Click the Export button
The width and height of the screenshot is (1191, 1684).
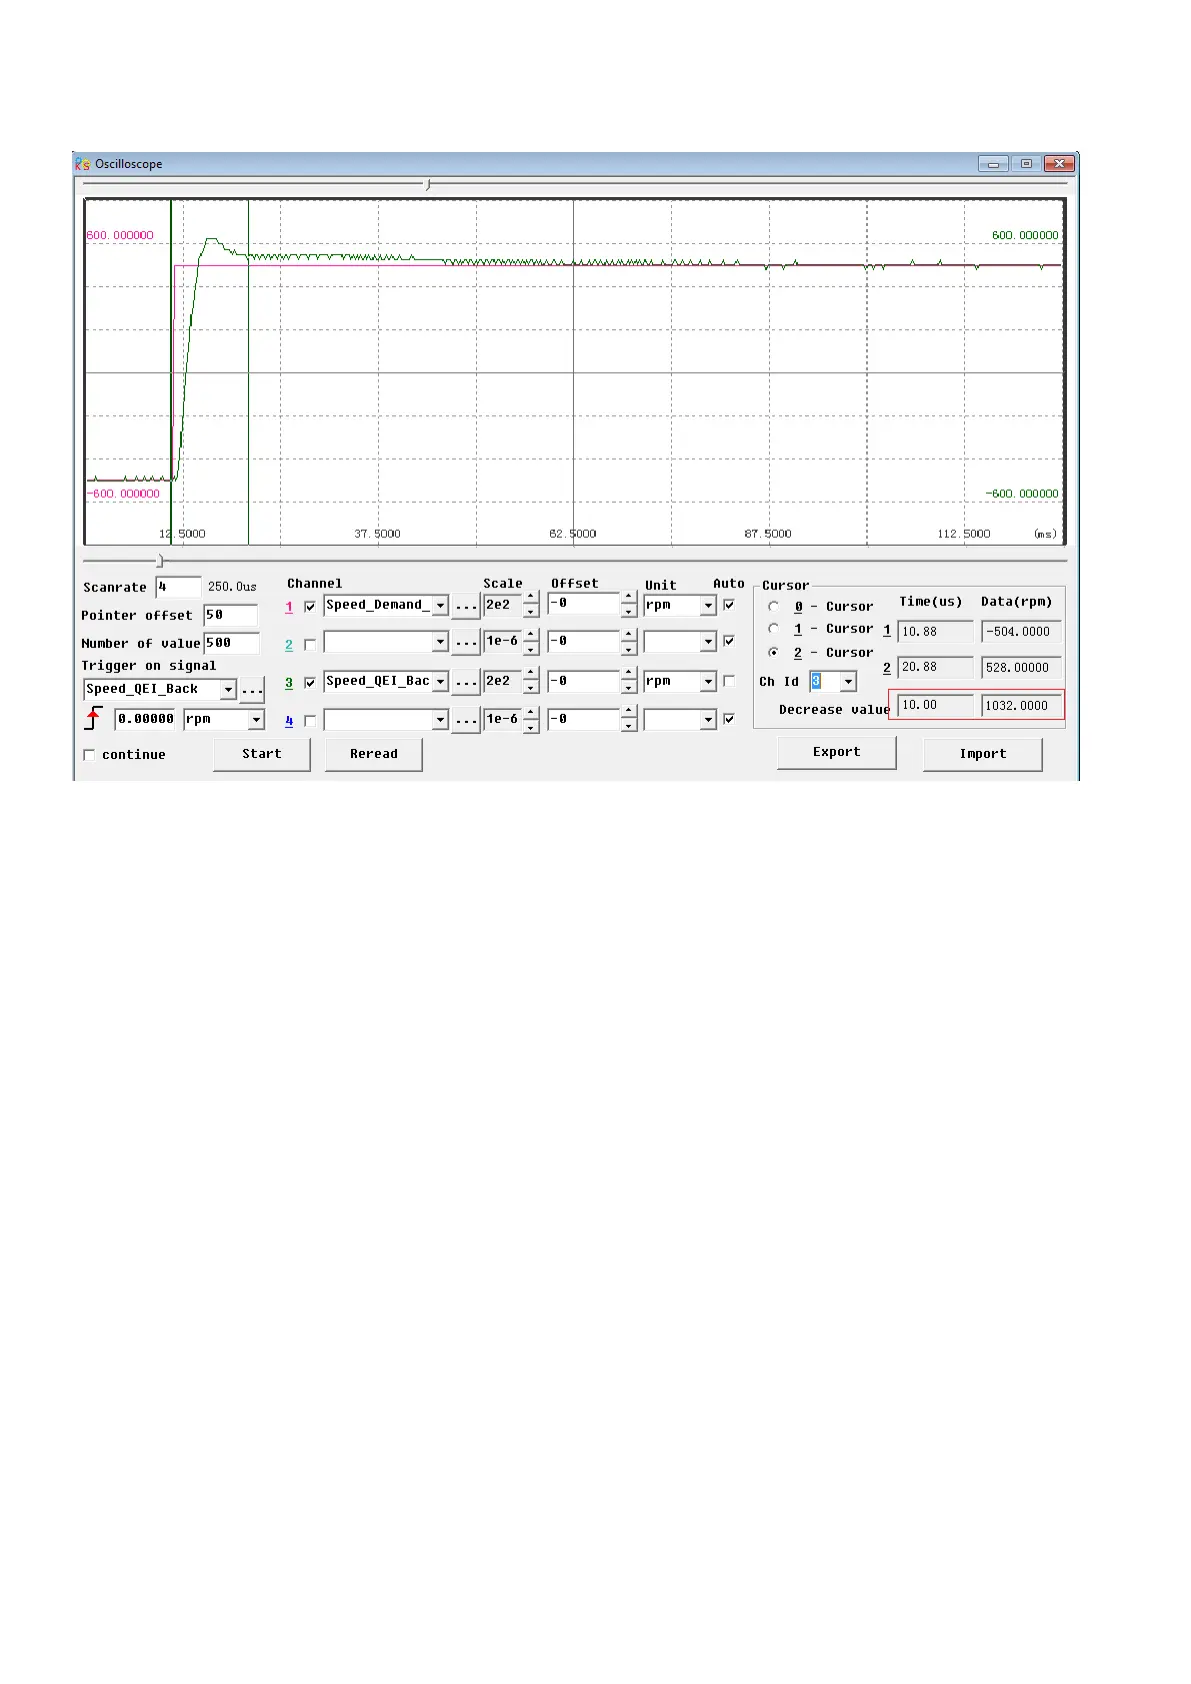coord(837,752)
